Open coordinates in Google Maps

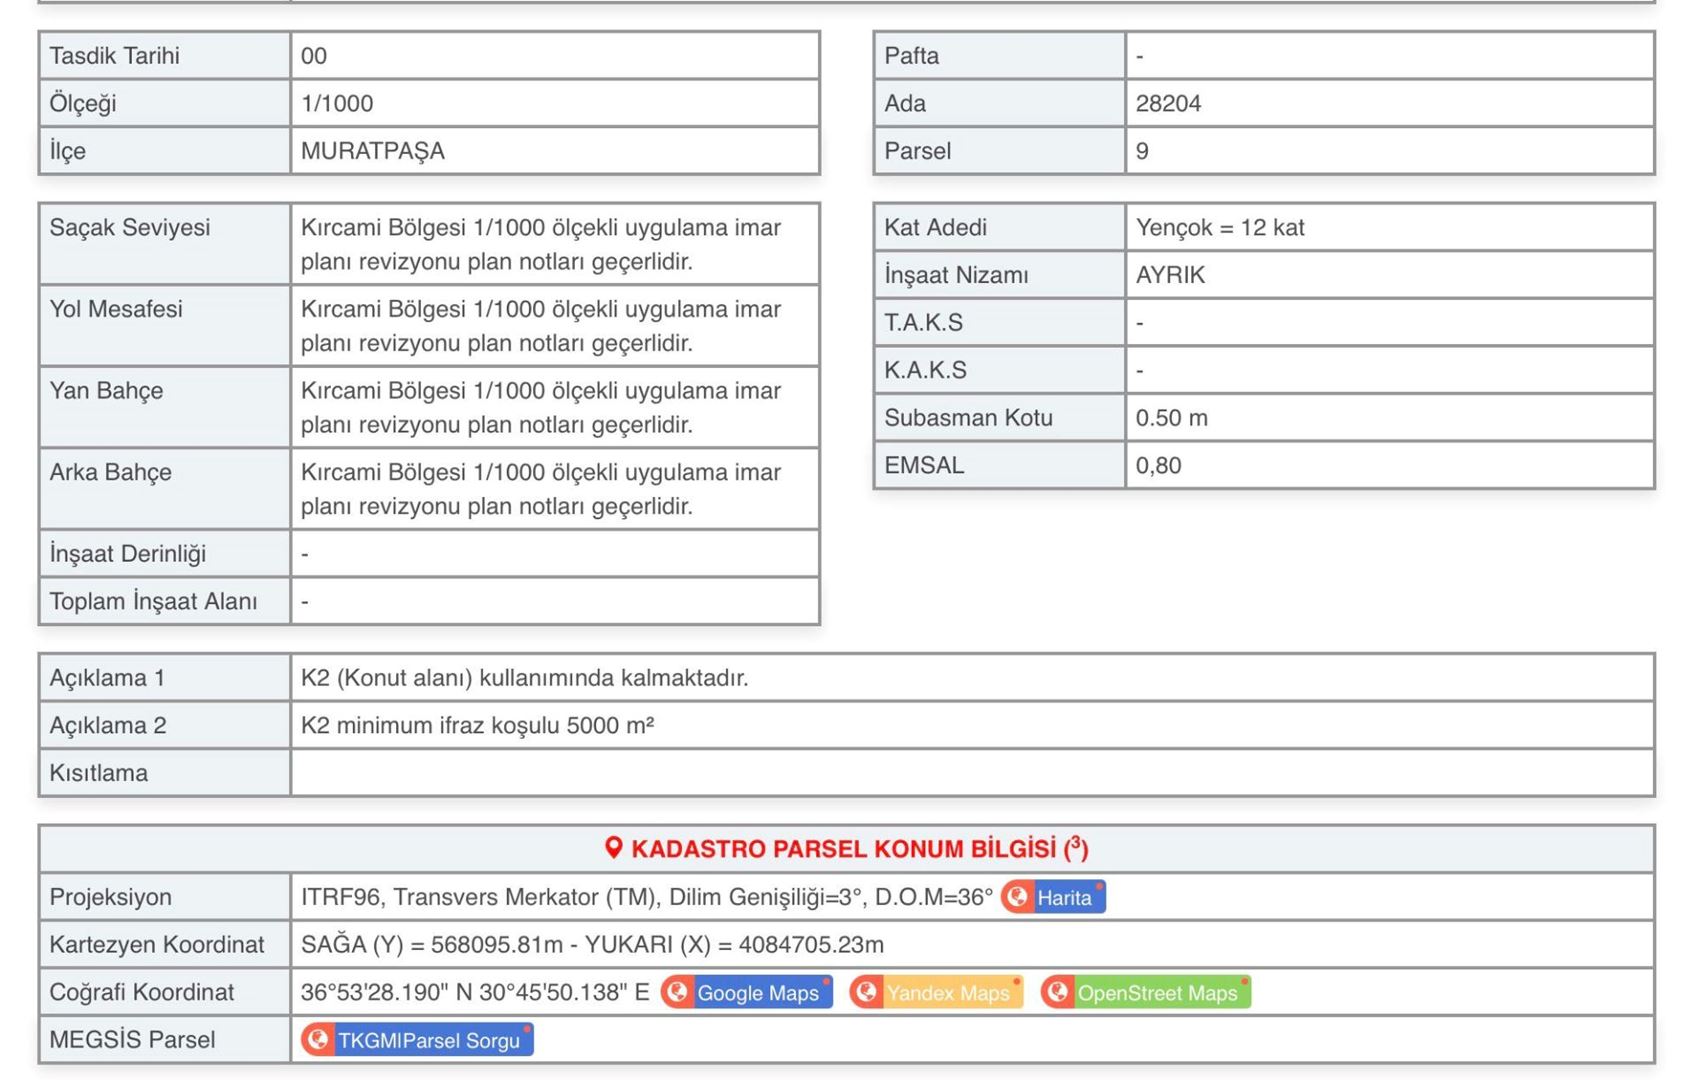(757, 993)
